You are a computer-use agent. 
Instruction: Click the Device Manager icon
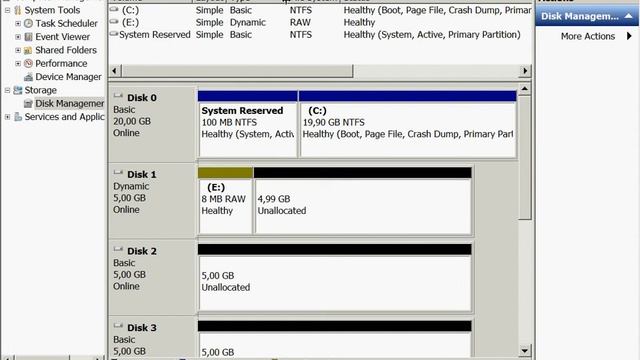coord(28,77)
